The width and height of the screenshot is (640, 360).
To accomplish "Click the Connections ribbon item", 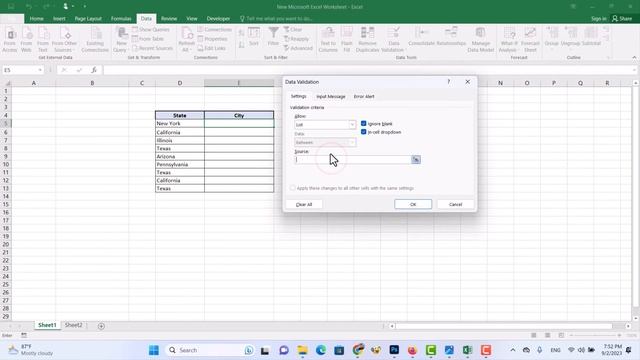I will click(215, 29).
